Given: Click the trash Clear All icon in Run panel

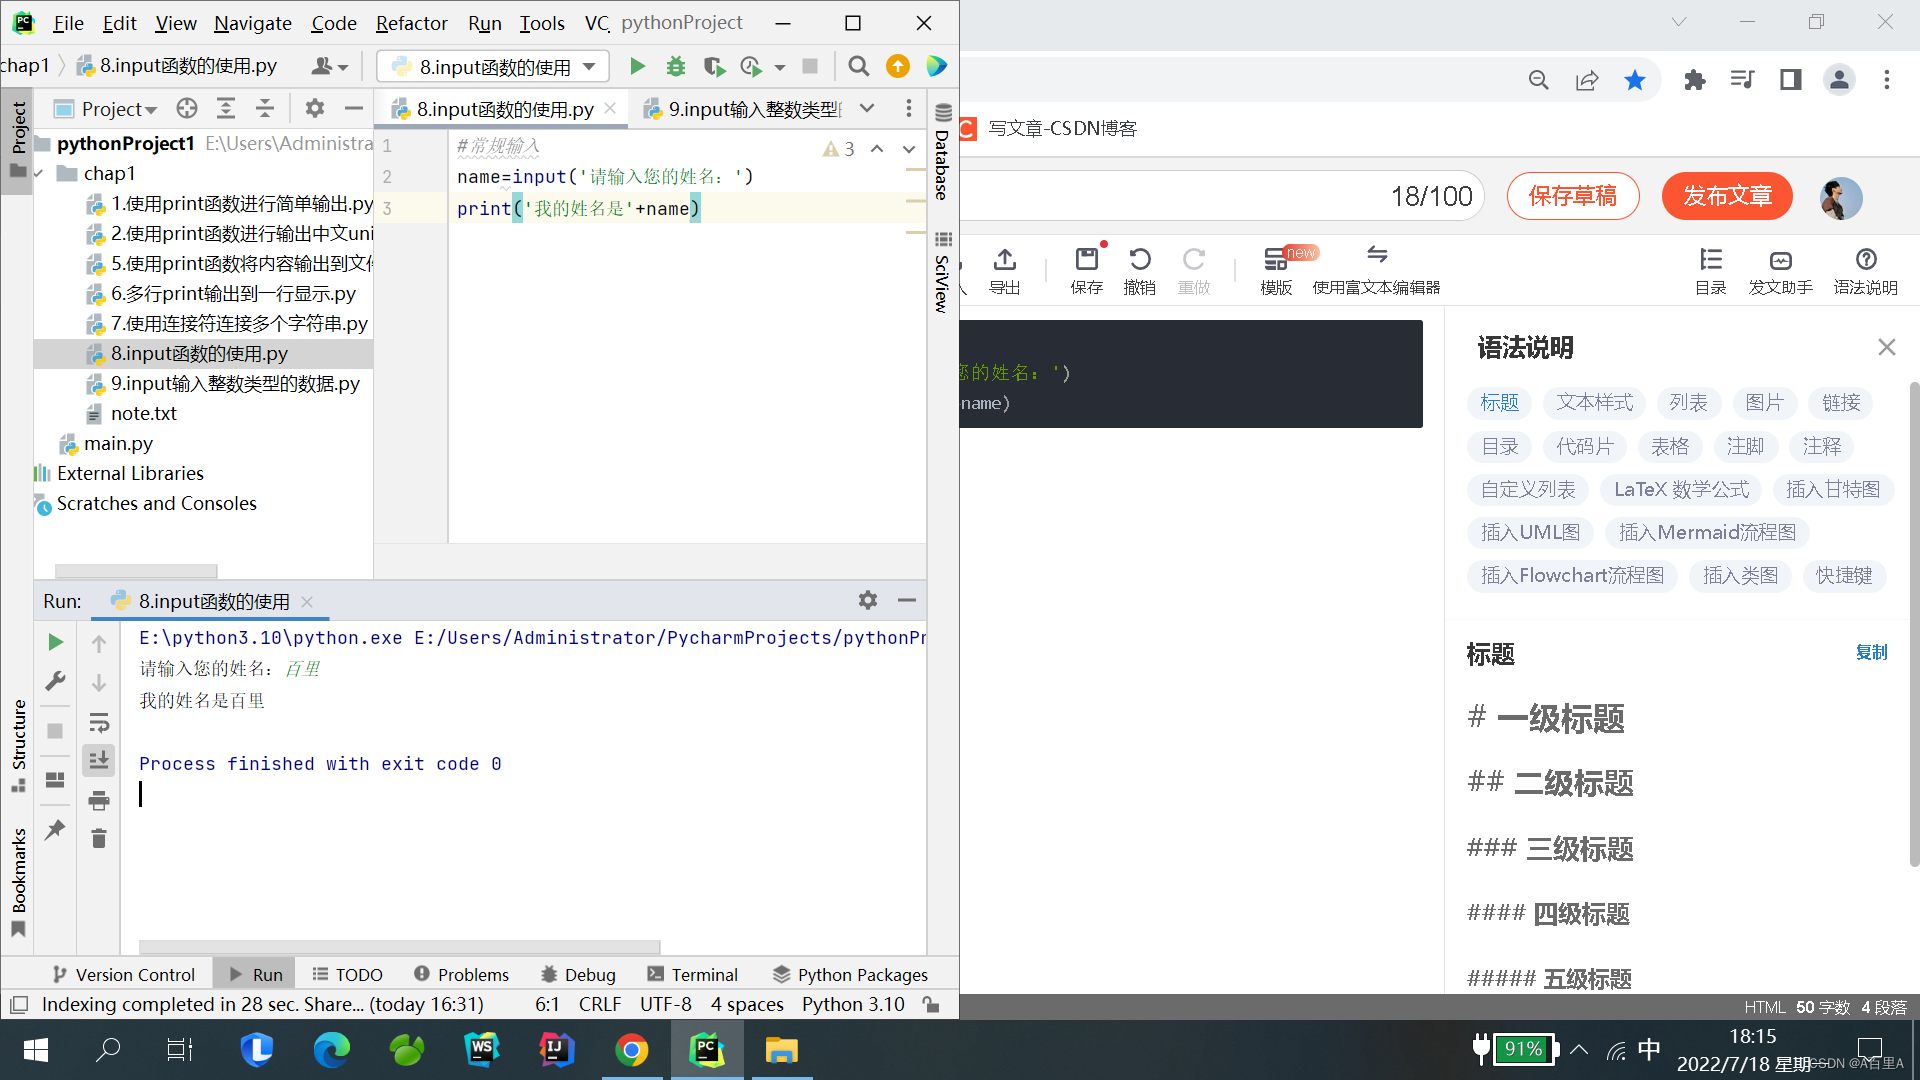Looking at the screenshot, I should (x=98, y=838).
